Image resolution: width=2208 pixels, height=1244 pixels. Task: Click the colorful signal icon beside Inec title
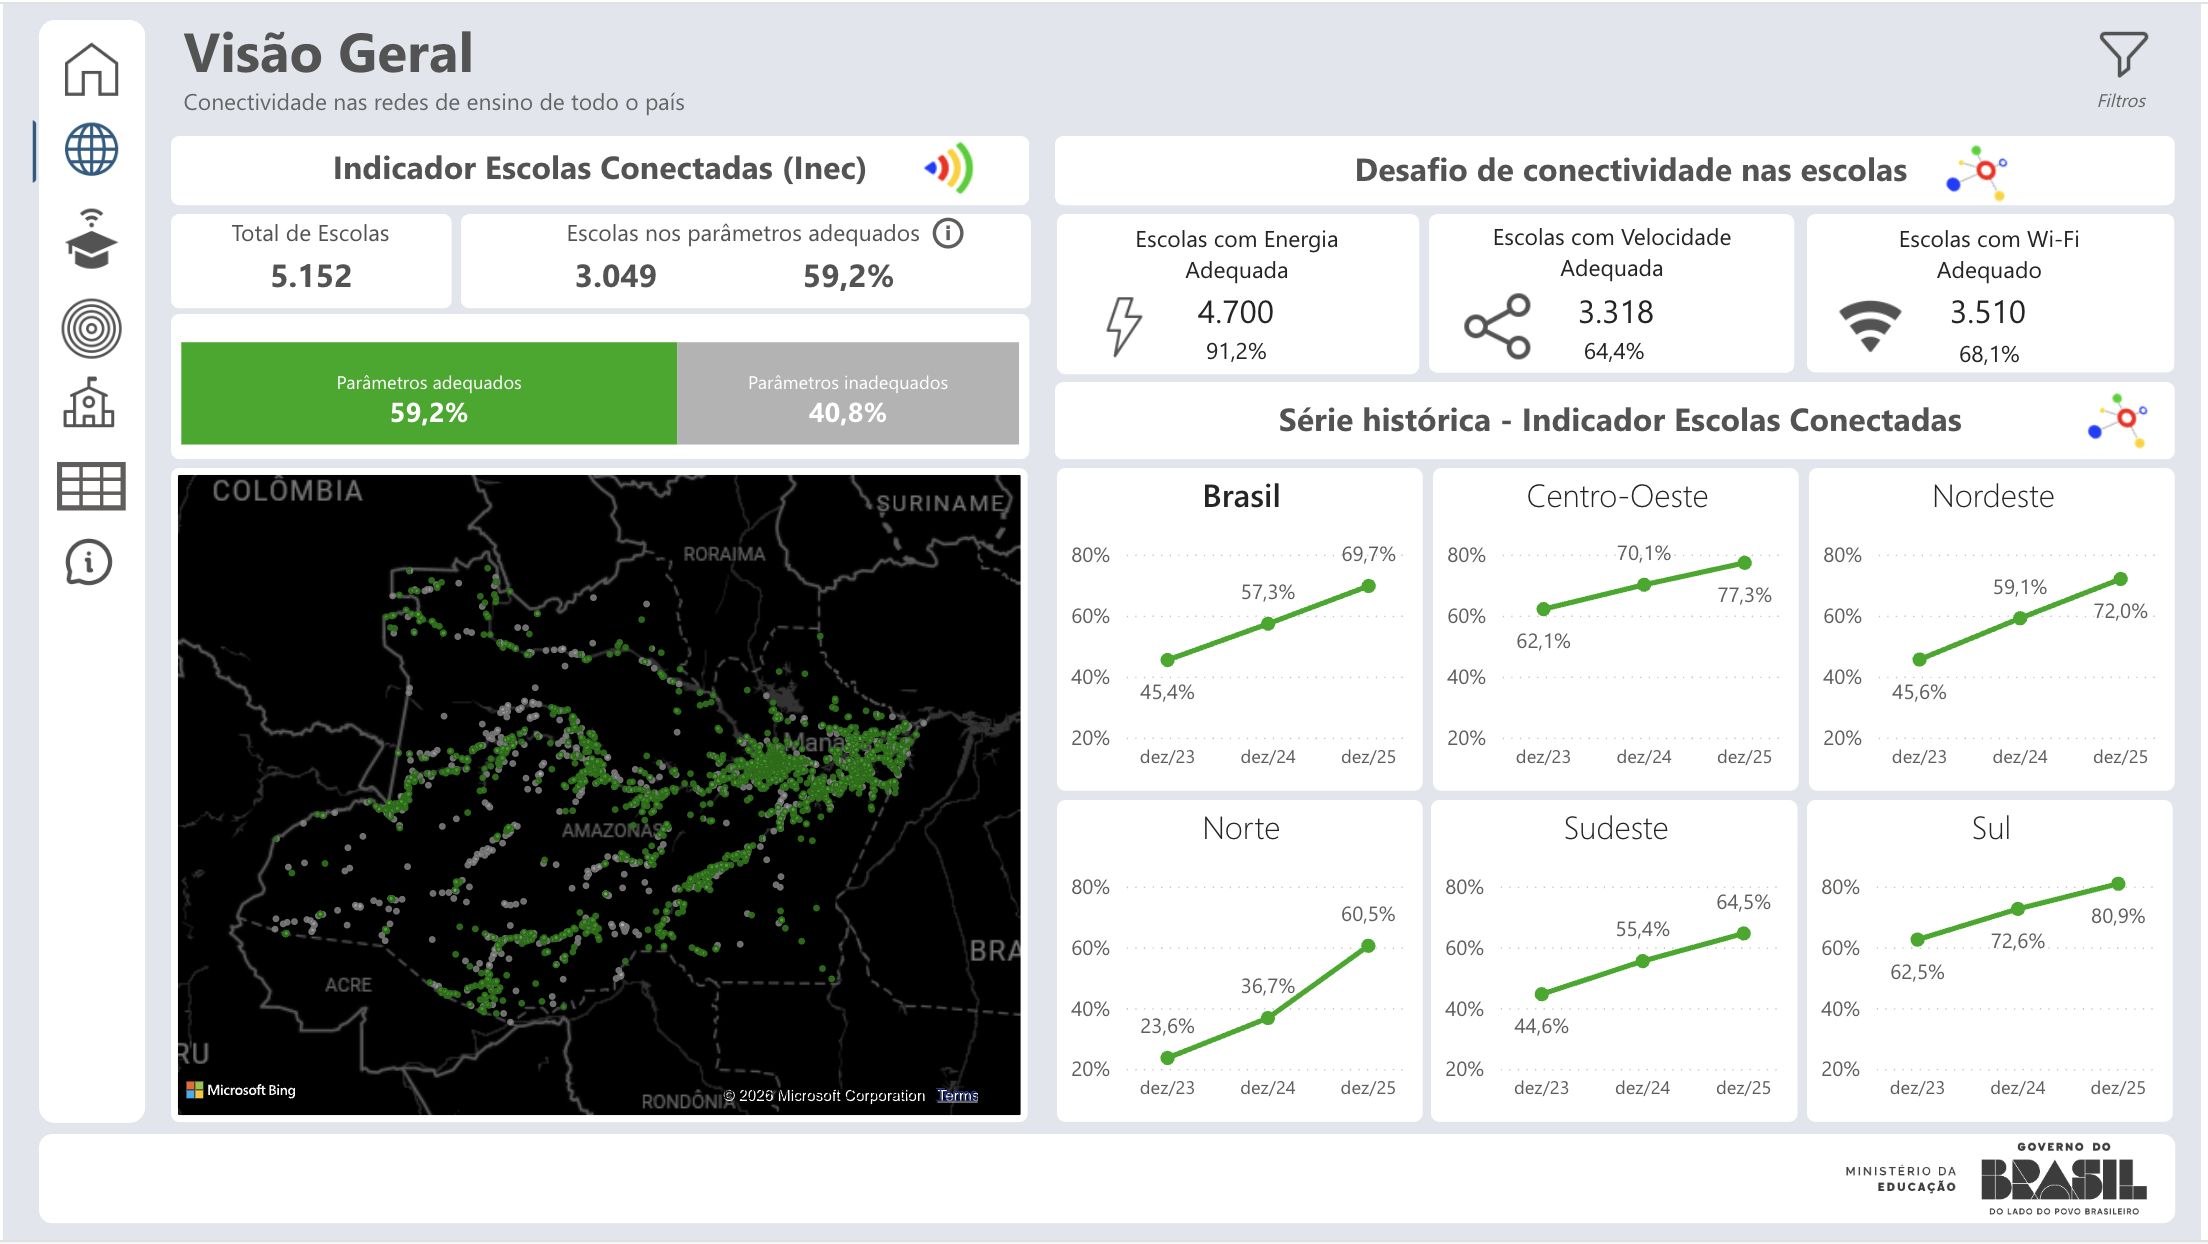[946, 170]
